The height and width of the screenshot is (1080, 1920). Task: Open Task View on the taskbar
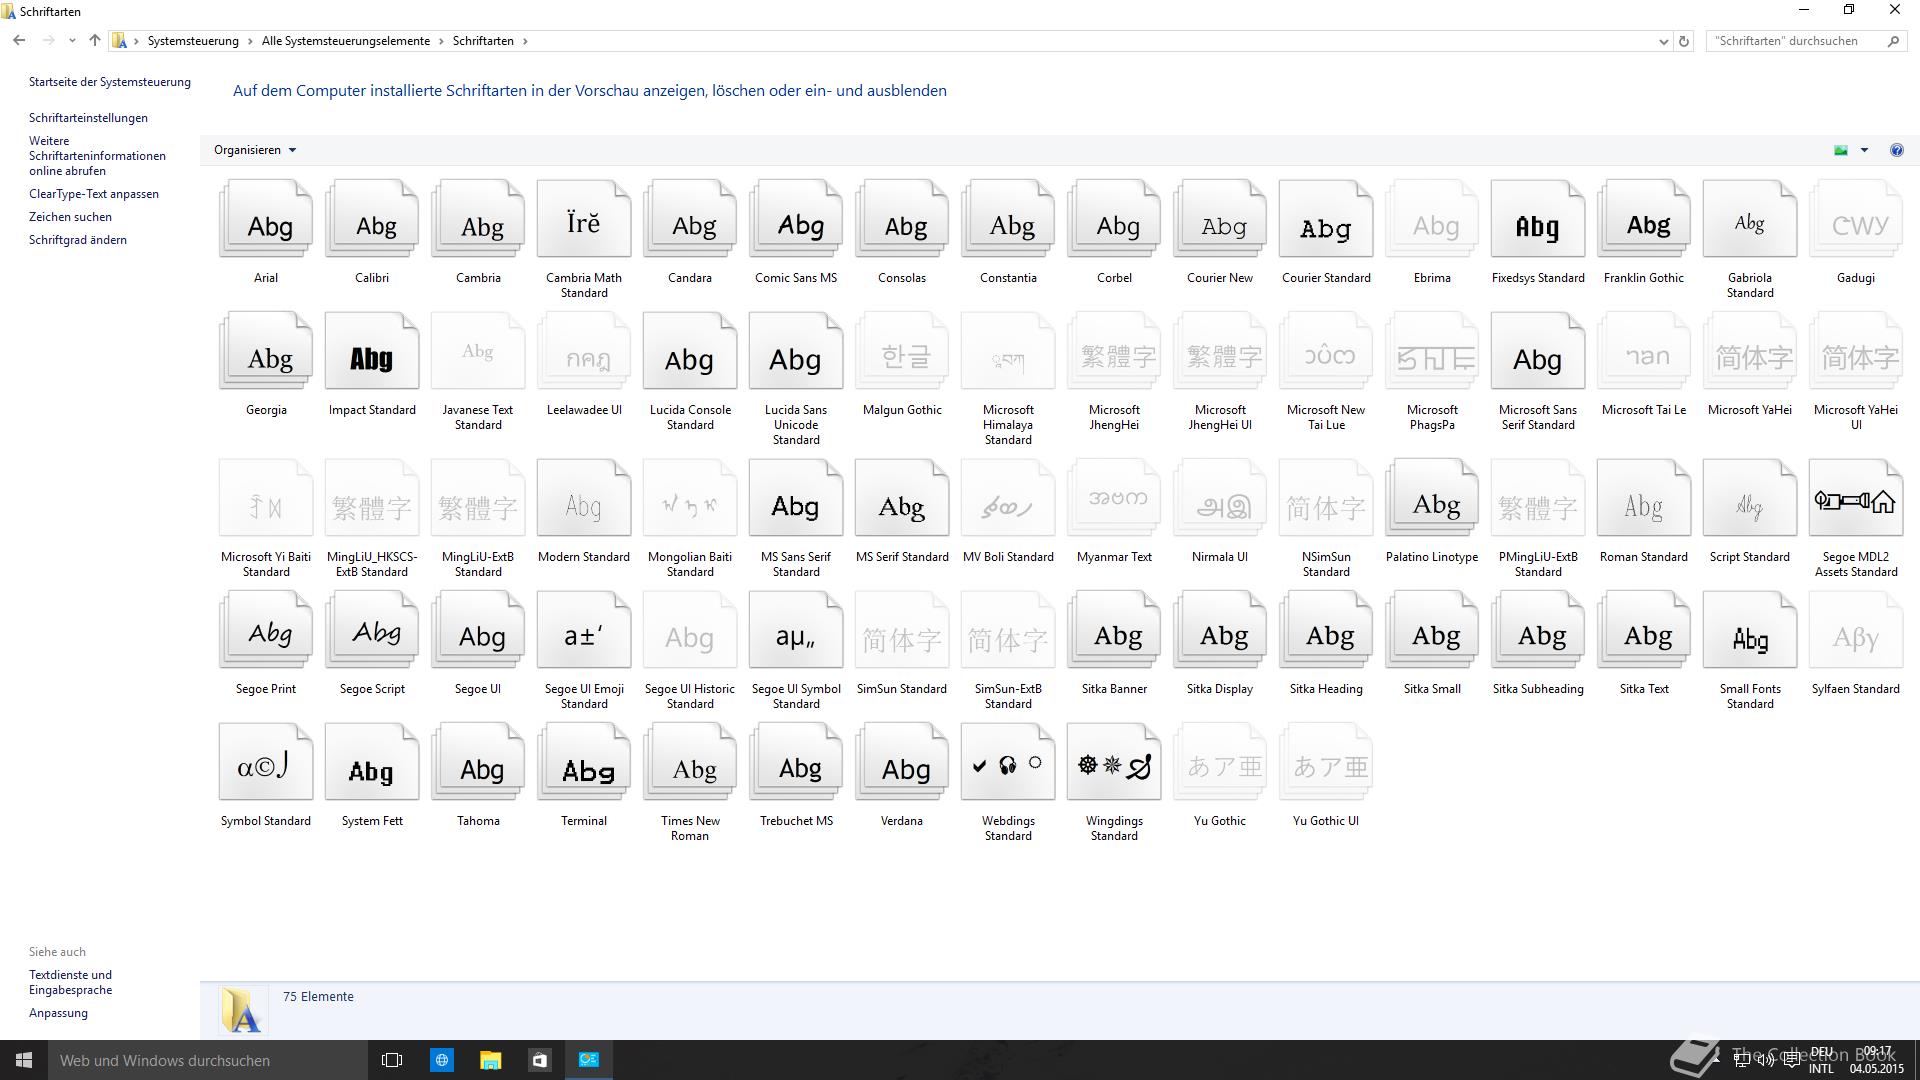(392, 1060)
